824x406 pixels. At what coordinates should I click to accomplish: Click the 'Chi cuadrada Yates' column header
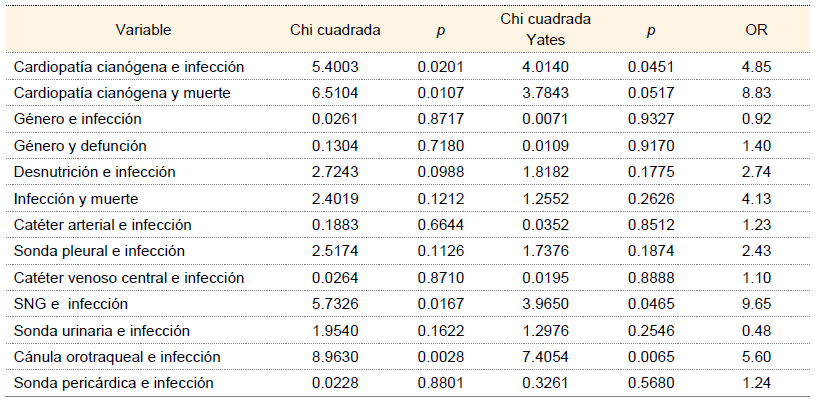coord(546,30)
